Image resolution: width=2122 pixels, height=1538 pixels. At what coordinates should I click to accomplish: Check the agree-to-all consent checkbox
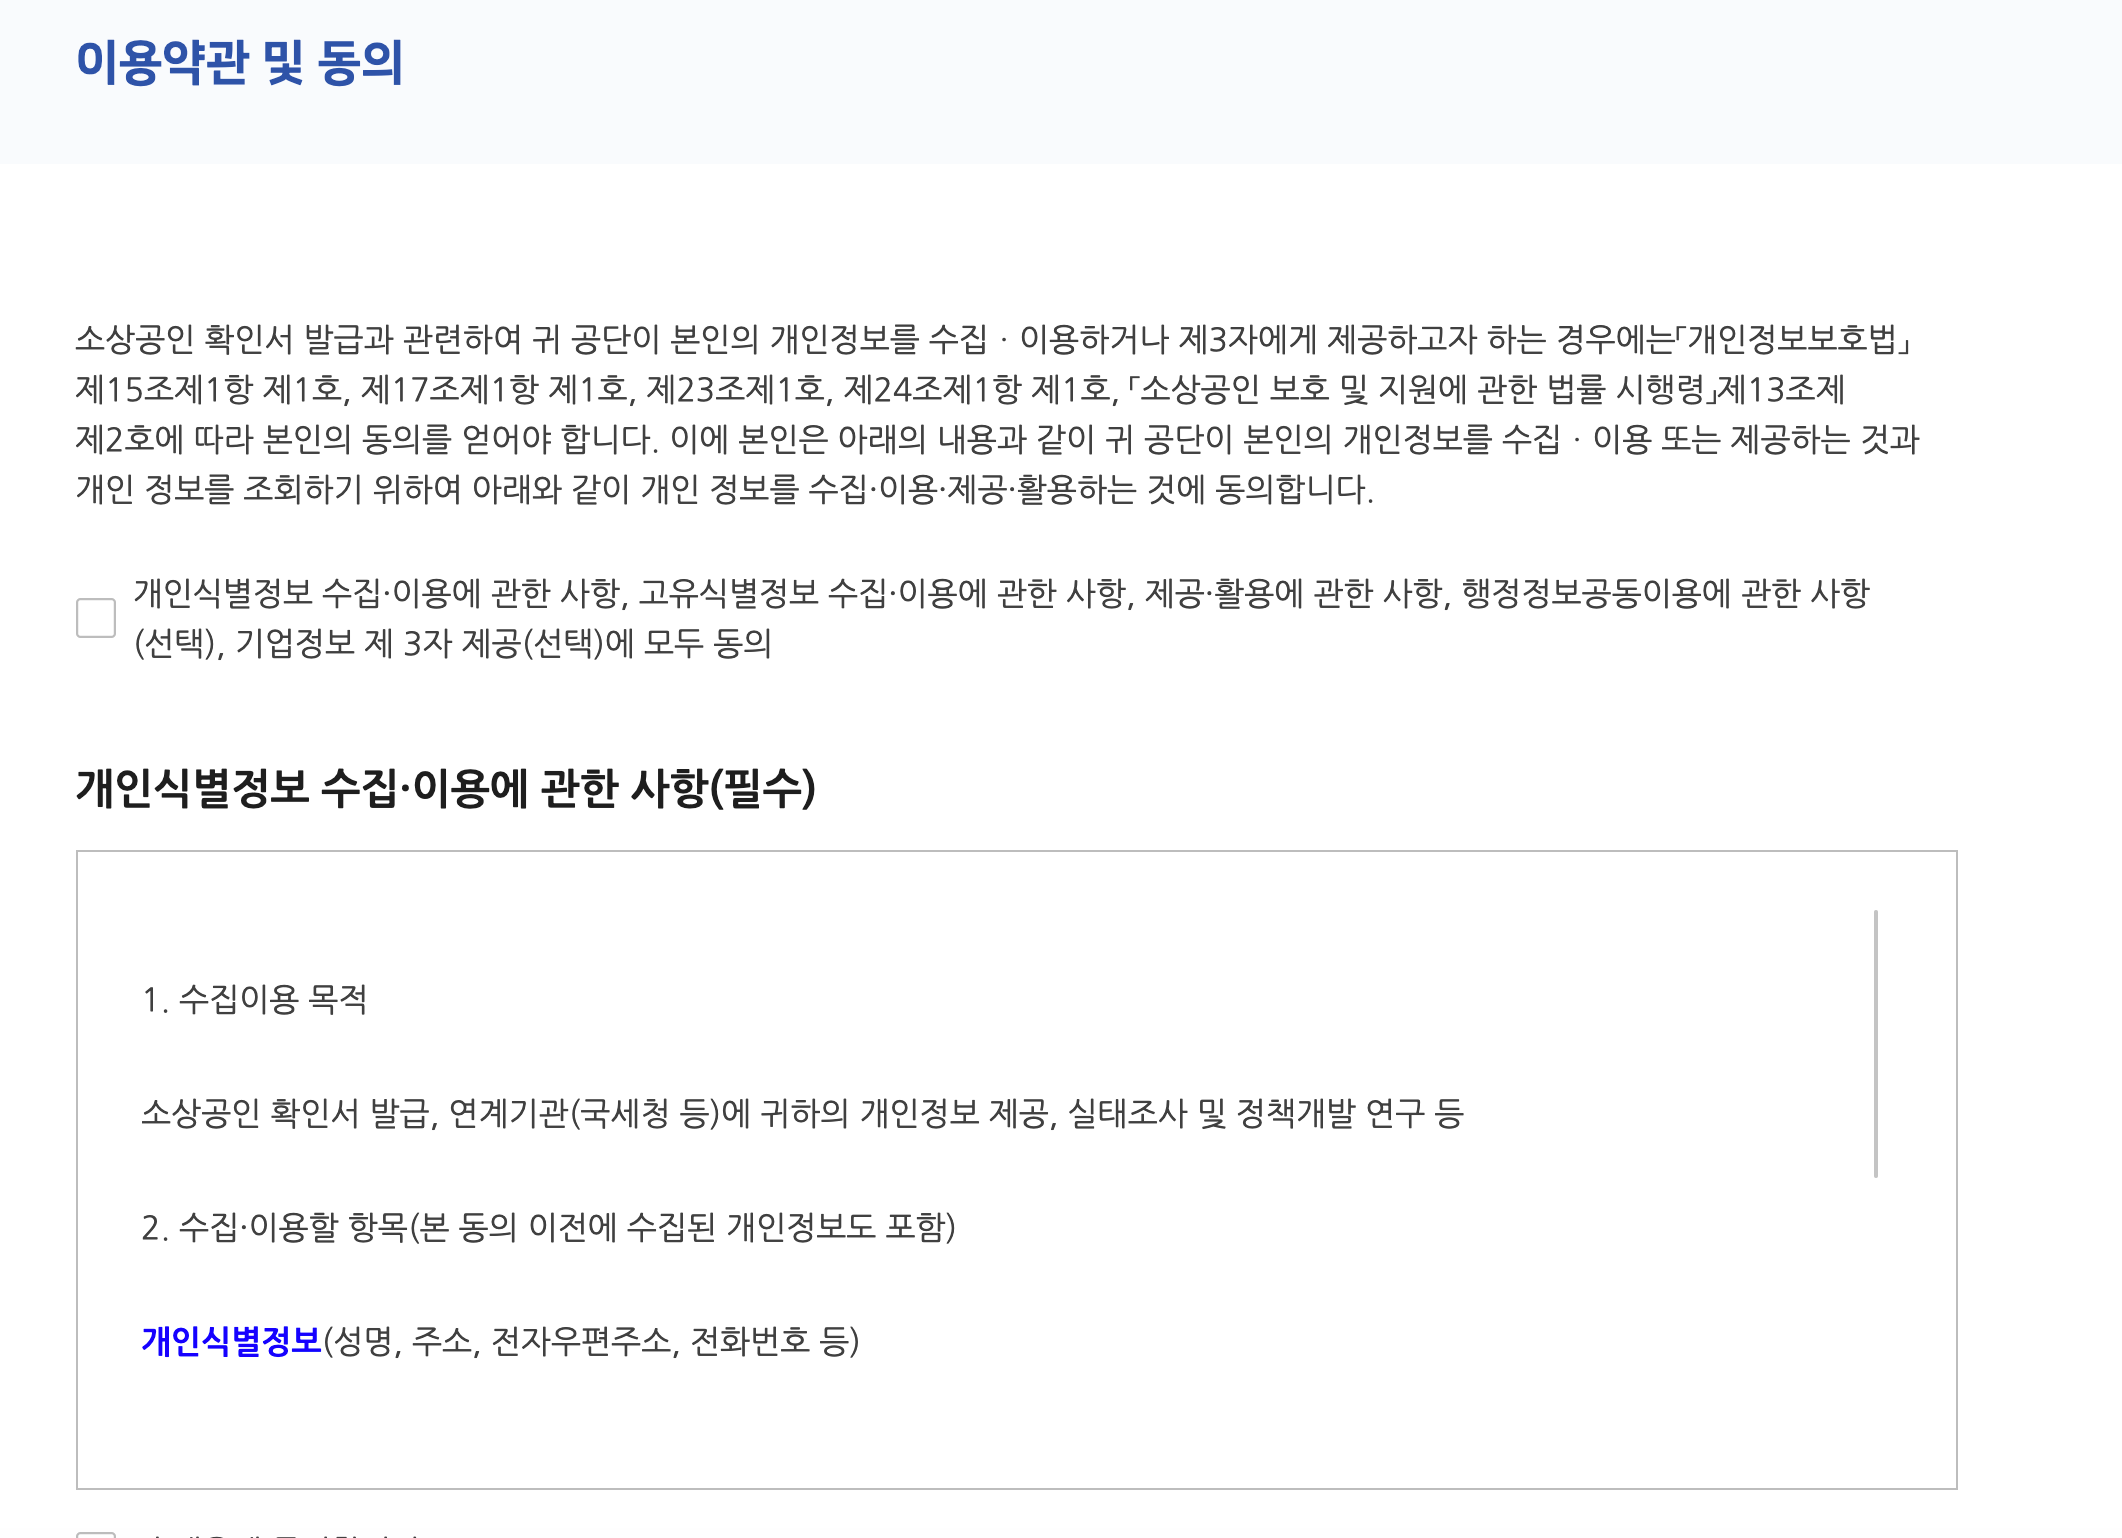(96, 618)
